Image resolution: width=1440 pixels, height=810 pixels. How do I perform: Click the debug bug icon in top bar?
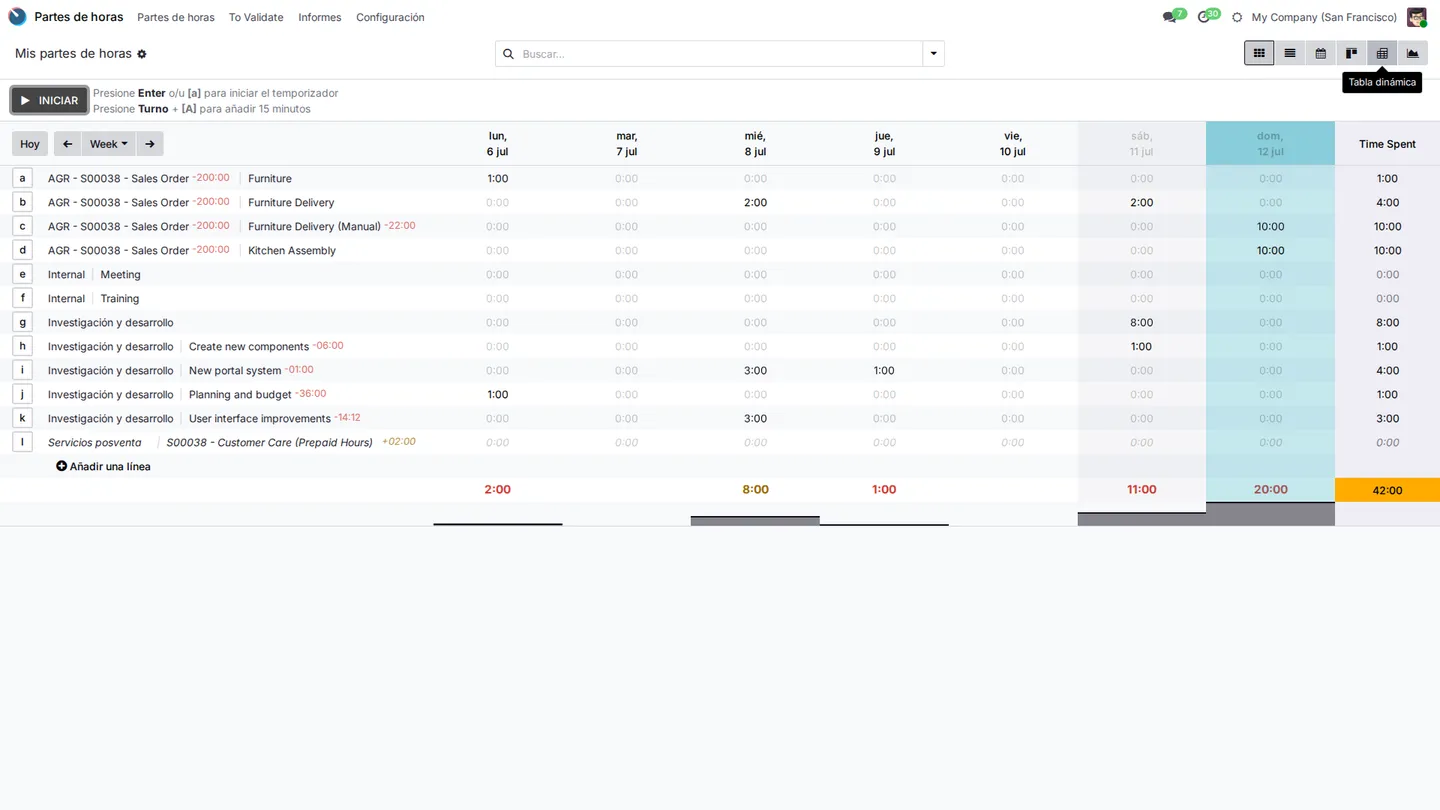click(1237, 17)
